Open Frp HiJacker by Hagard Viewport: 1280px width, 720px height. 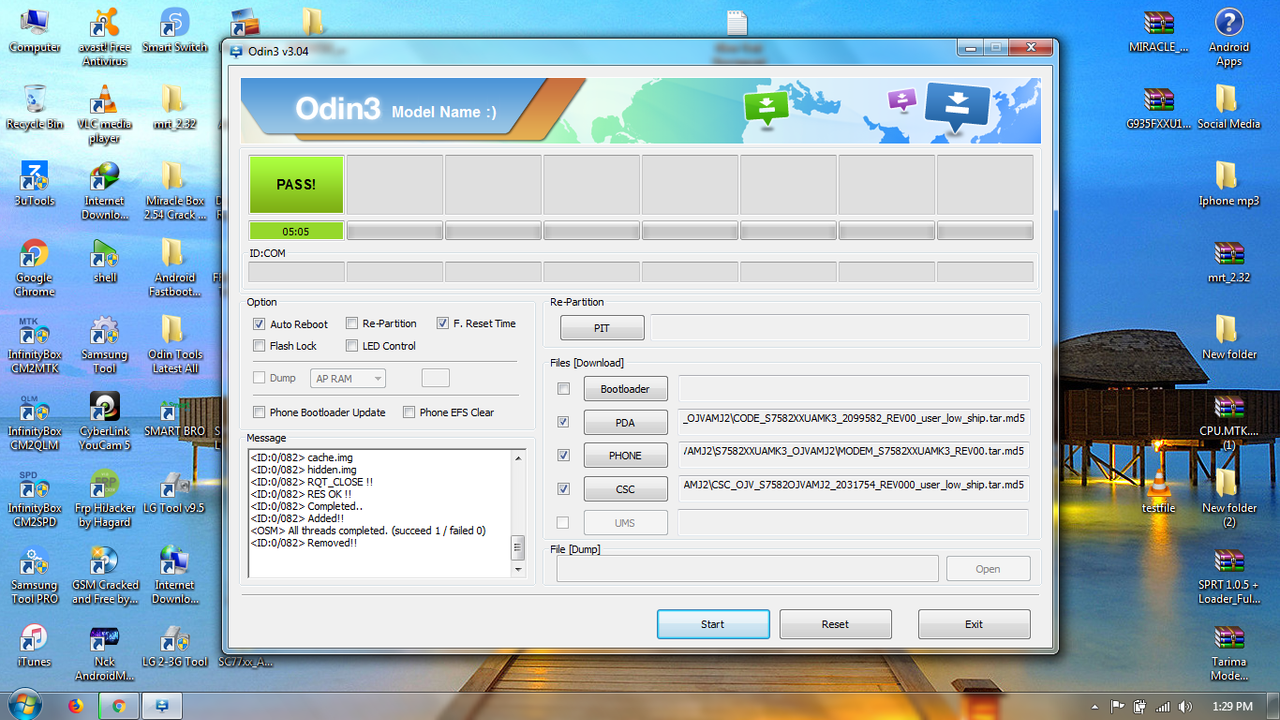tap(104, 498)
